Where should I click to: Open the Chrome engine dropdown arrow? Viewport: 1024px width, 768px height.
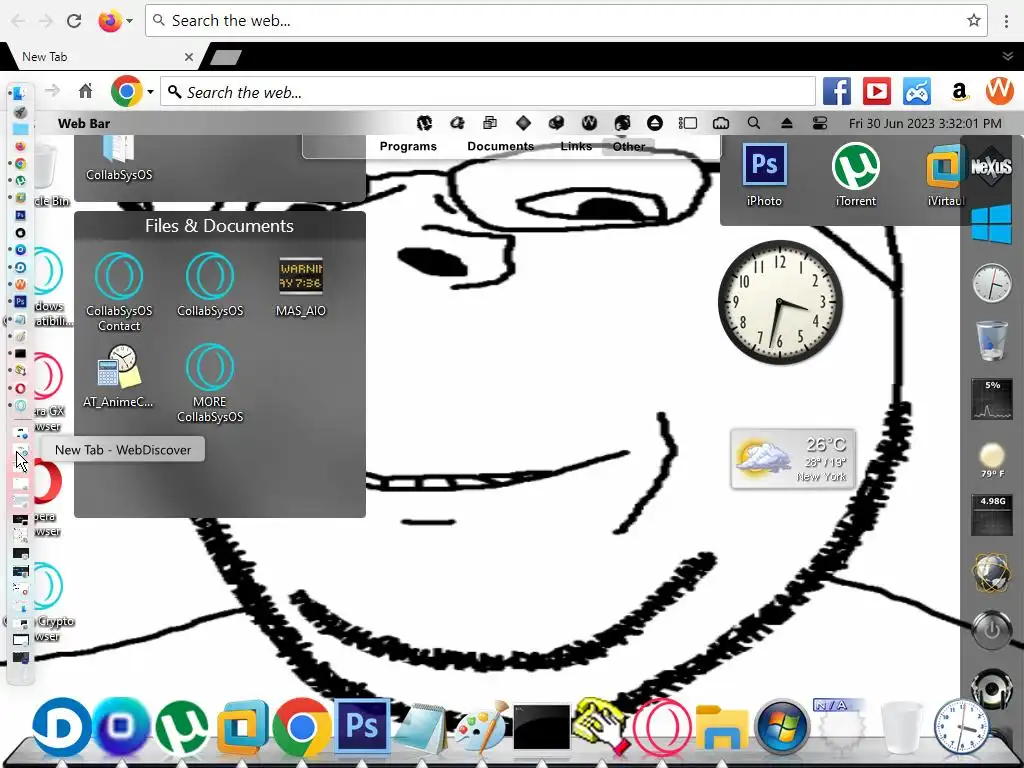tap(150, 92)
